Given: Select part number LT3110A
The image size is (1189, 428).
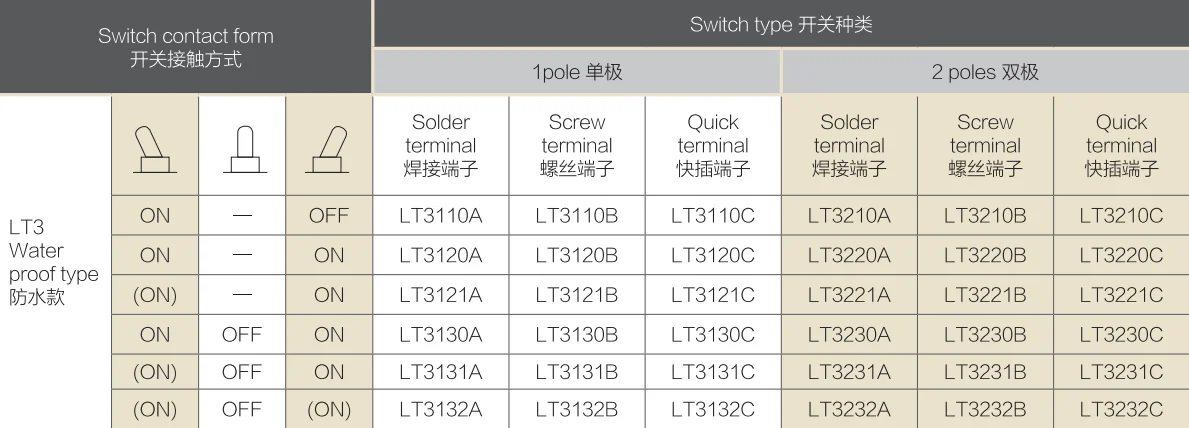Looking at the screenshot, I should point(441,216).
